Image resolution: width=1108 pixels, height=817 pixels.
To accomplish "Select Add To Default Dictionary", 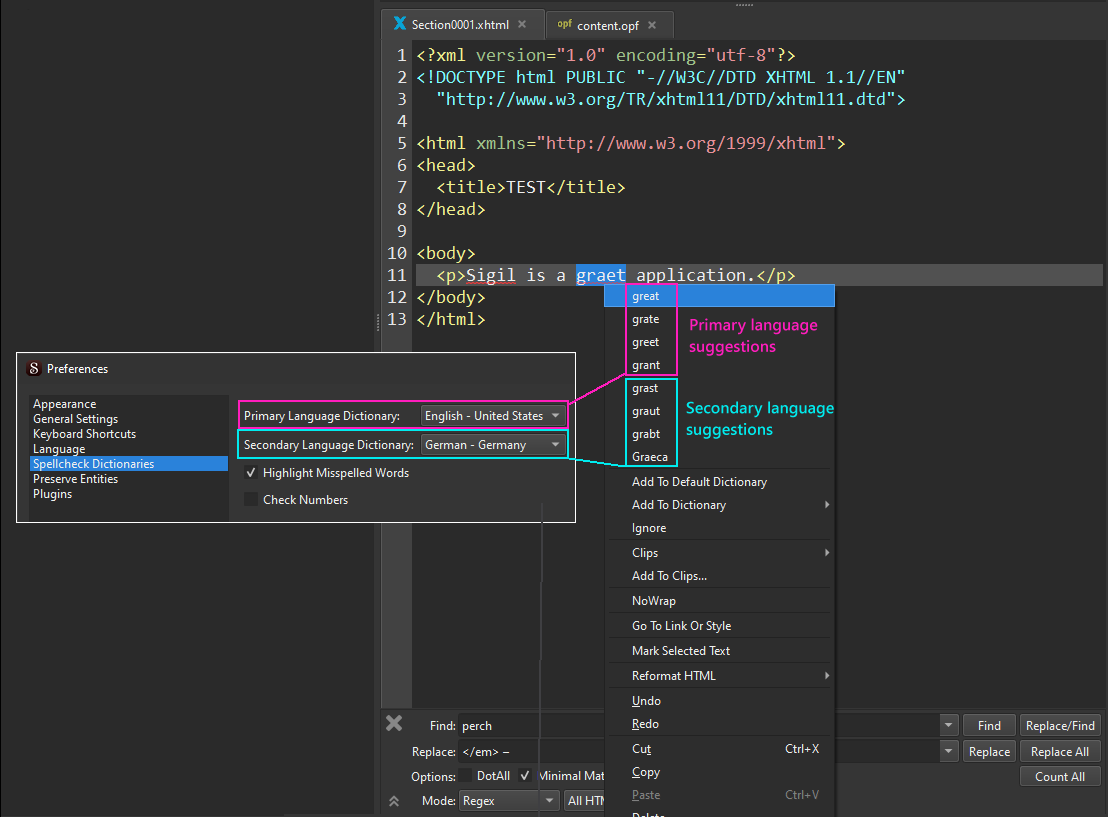I will point(699,482).
